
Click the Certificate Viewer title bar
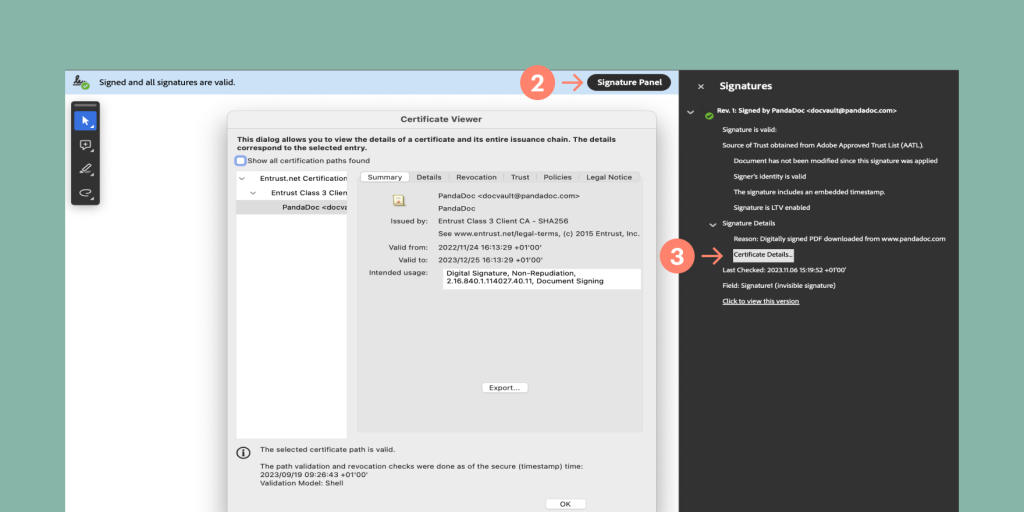[x=441, y=120]
